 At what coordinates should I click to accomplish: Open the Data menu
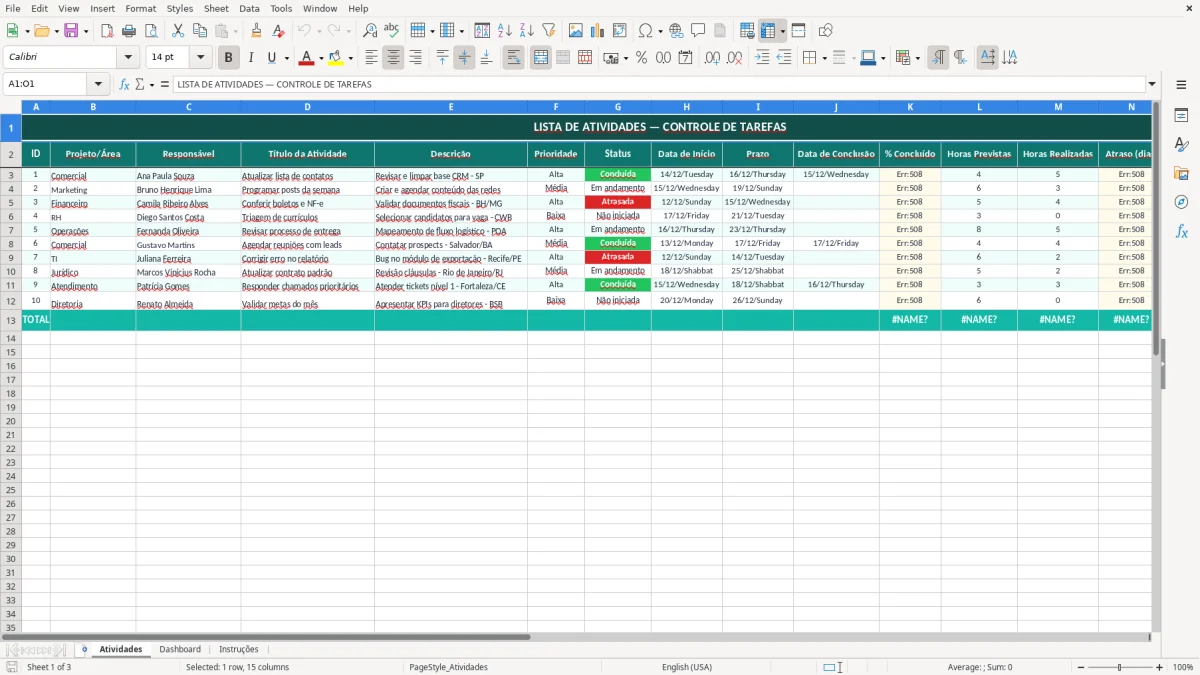coord(249,8)
